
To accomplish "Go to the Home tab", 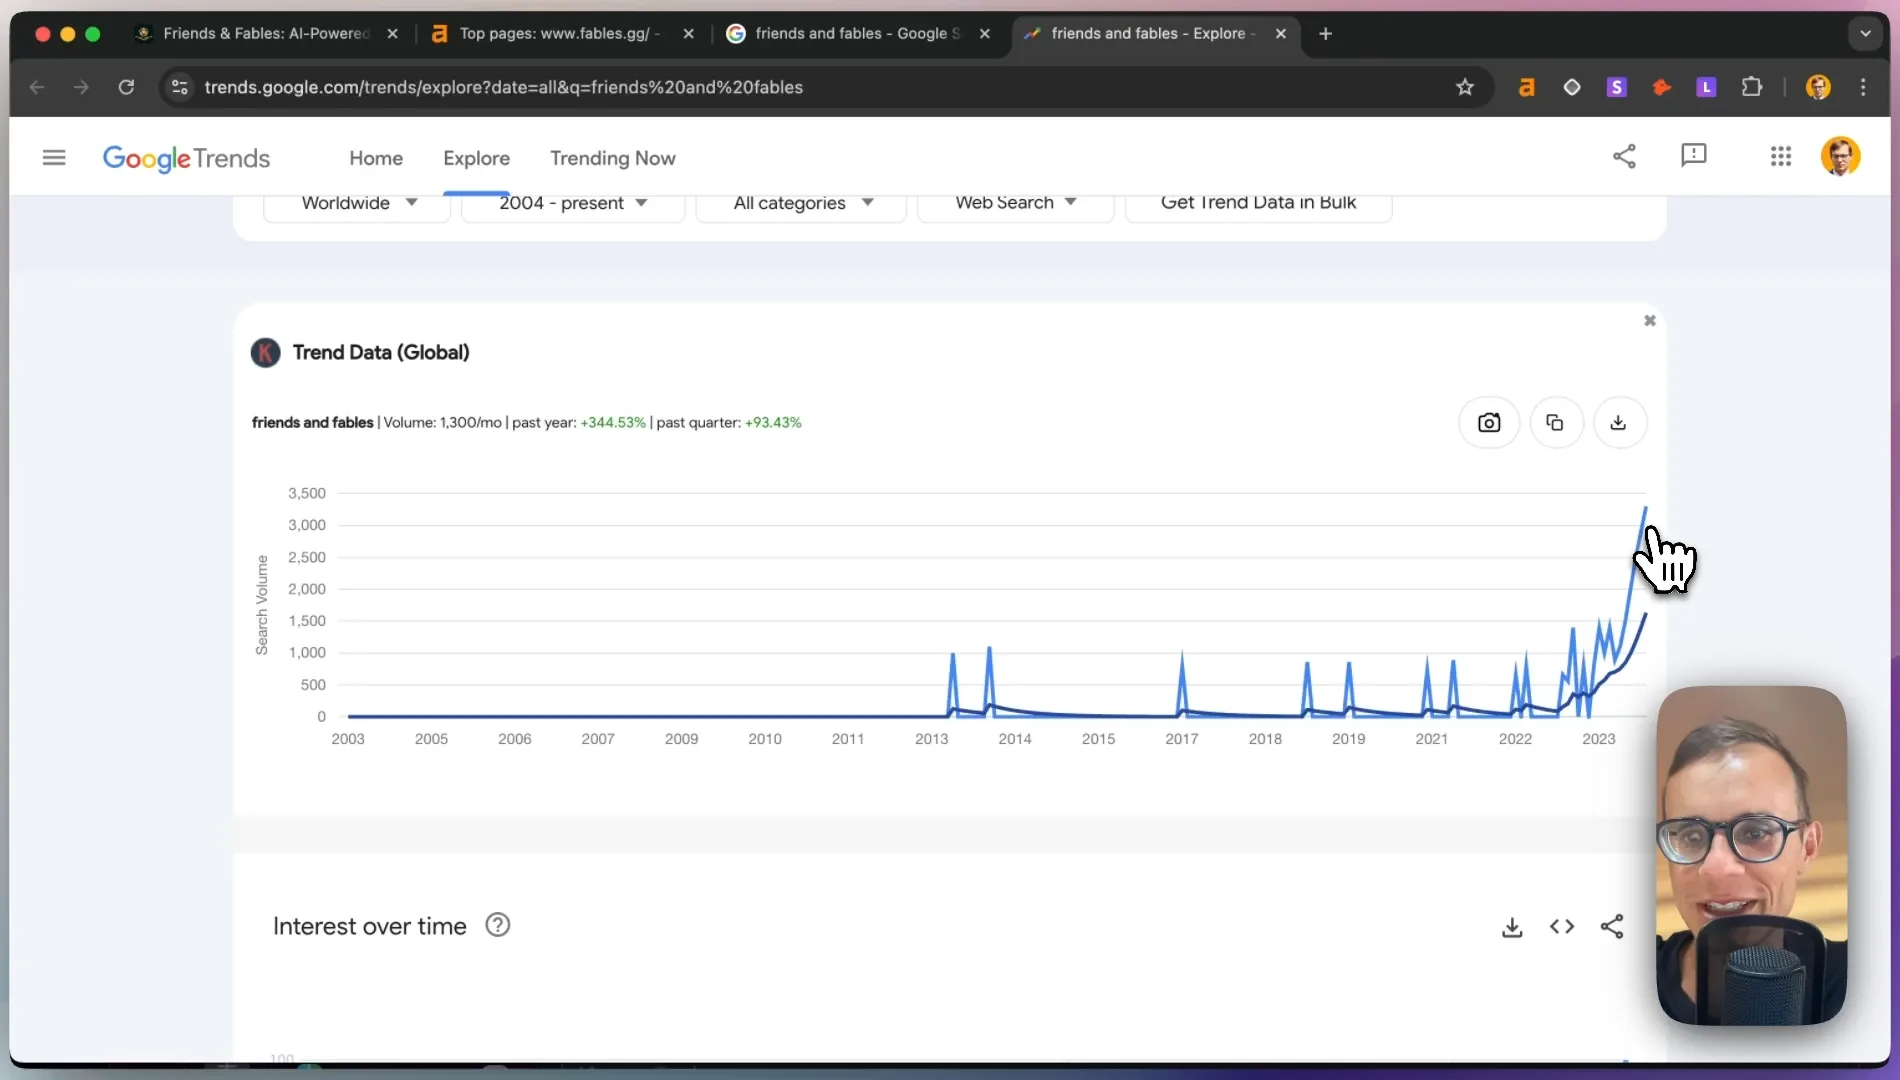I will [x=376, y=158].
